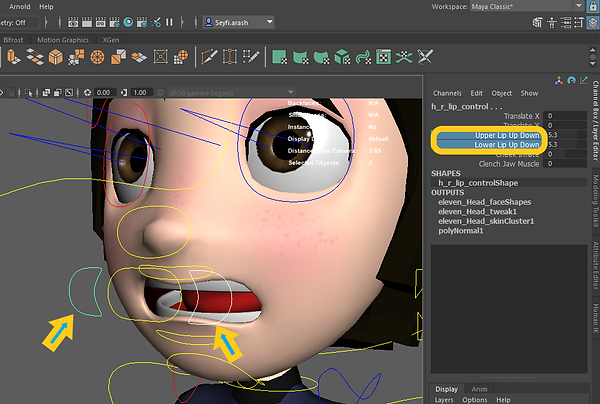
Task: Edit the Clench Jaw Muscle value field
Action: pos(566,164)
